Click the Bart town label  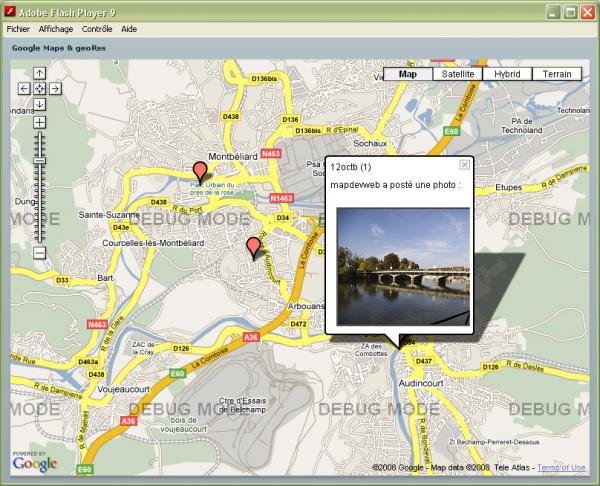[105, 278]
